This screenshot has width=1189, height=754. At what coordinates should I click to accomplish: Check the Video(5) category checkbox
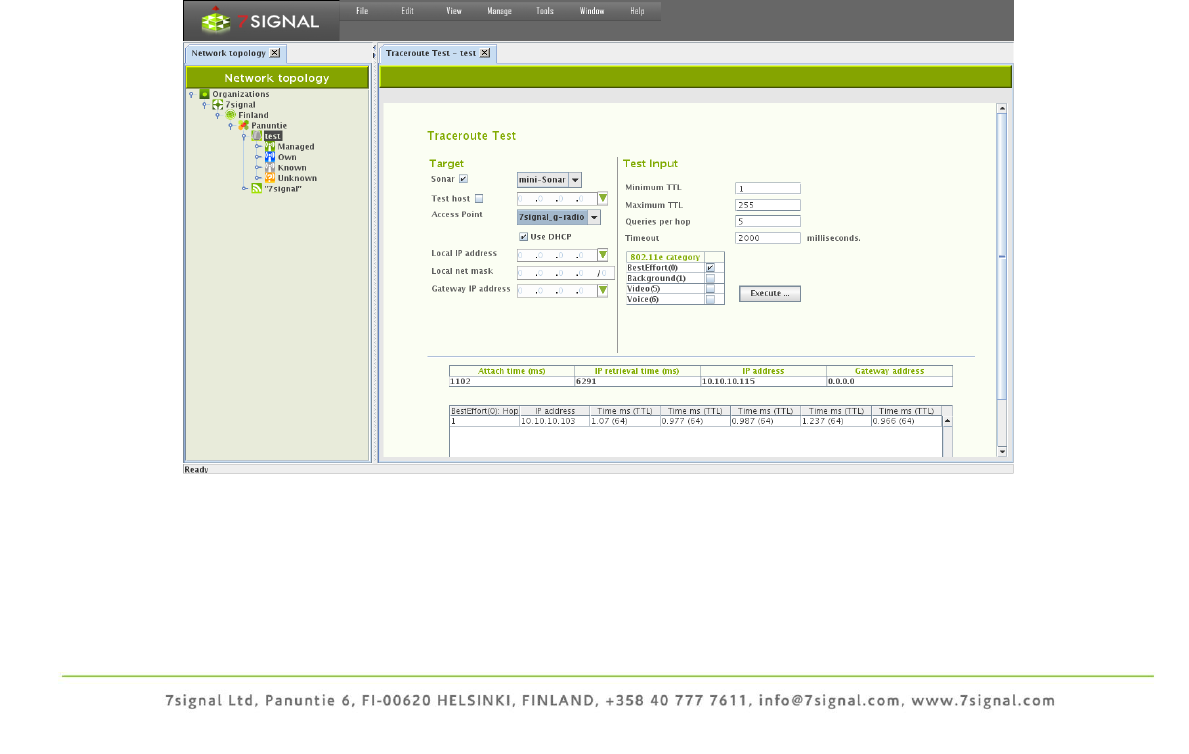point(711,289)
